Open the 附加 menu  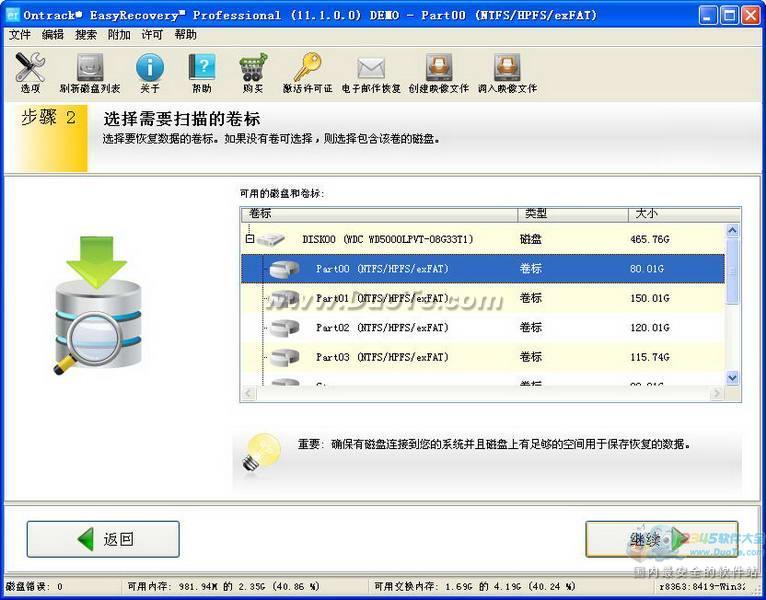pyautogui.click(x=119, y=35)
